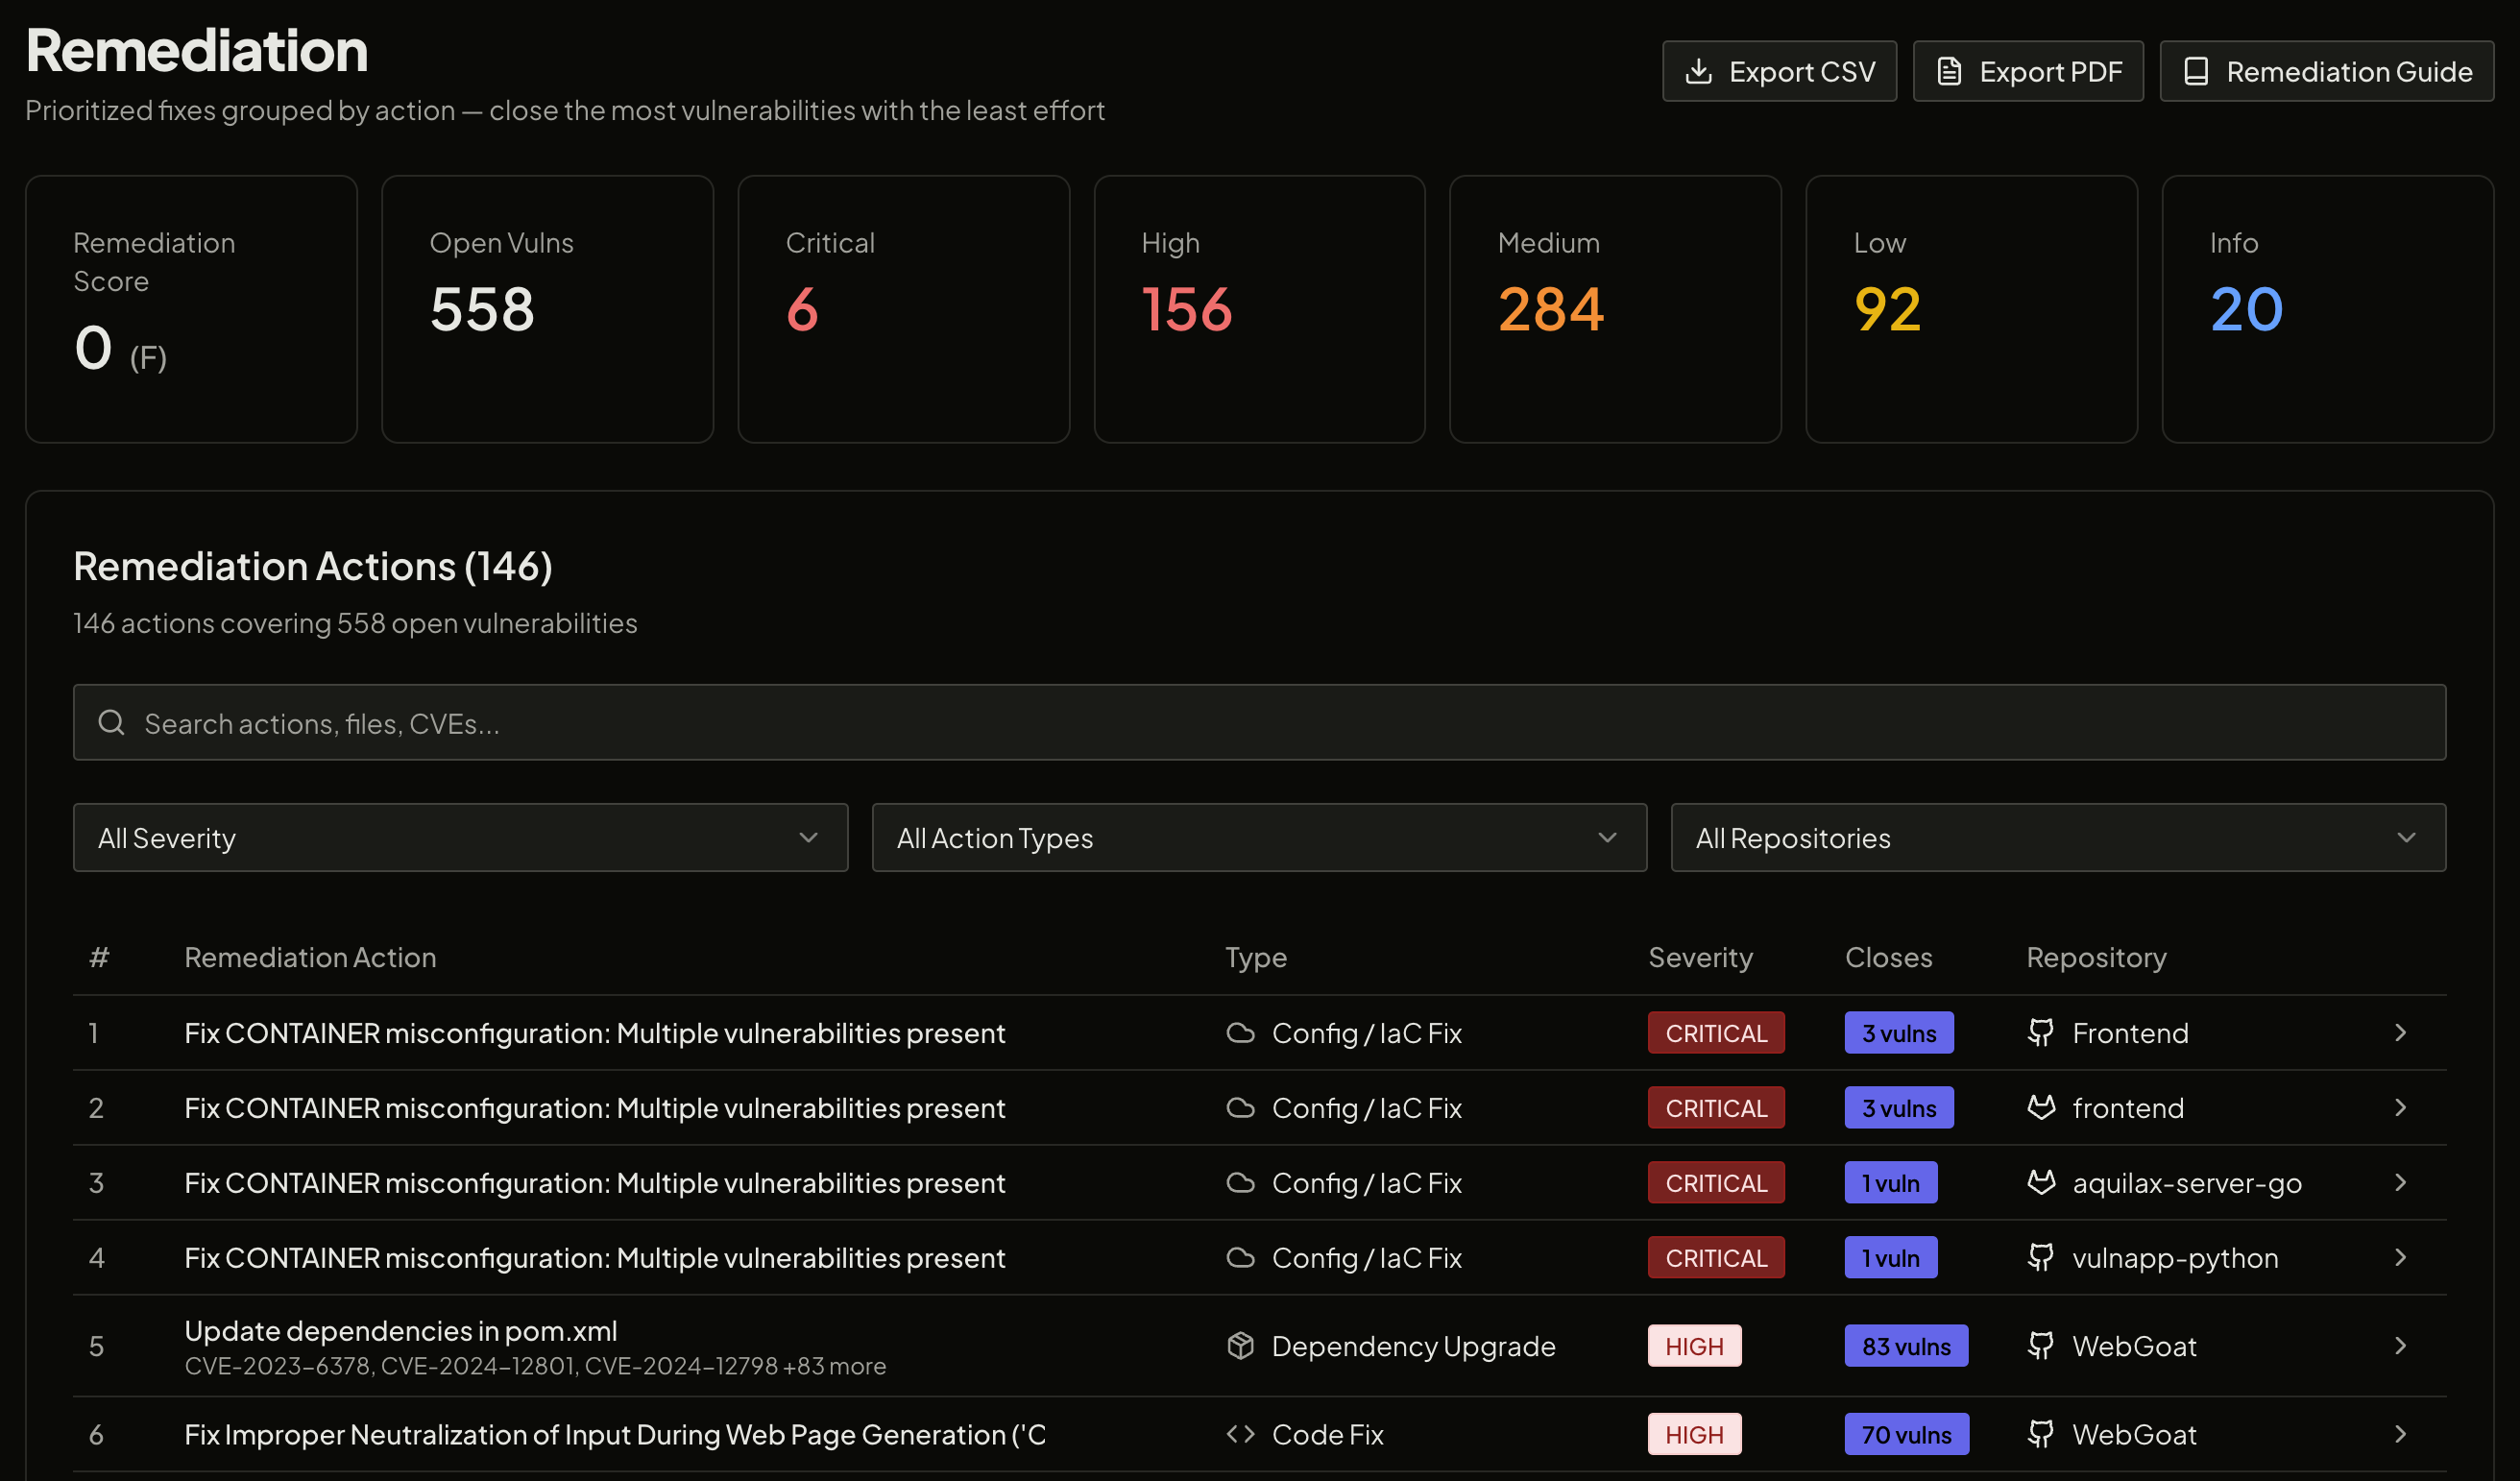The height and width of the screenshot is (1481, 2520).
Task: Open row 1 Fix CONTAINER misconfiguration action
Action: (594, 1032)
